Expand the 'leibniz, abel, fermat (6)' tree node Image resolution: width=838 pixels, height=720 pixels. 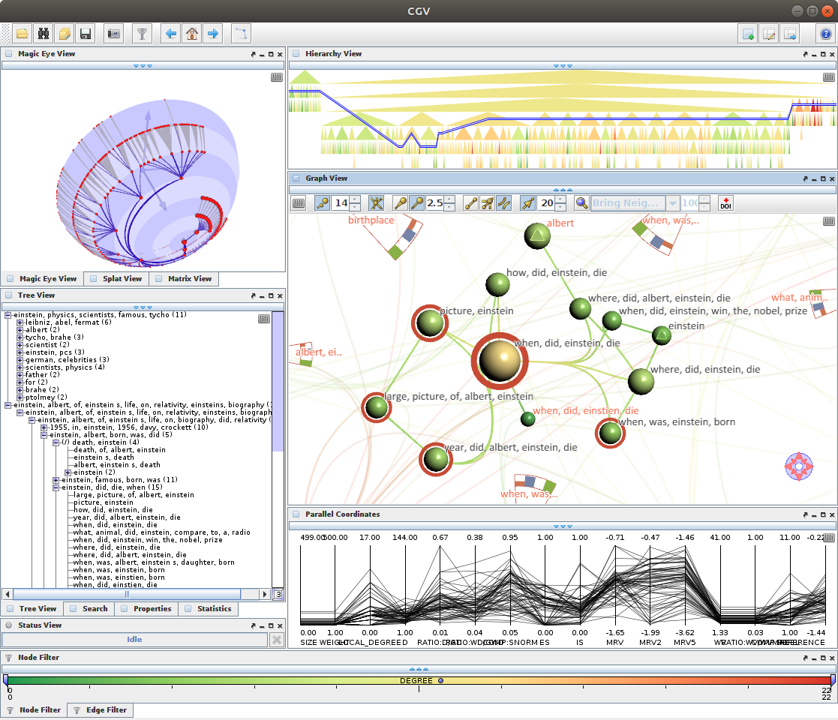20,323
